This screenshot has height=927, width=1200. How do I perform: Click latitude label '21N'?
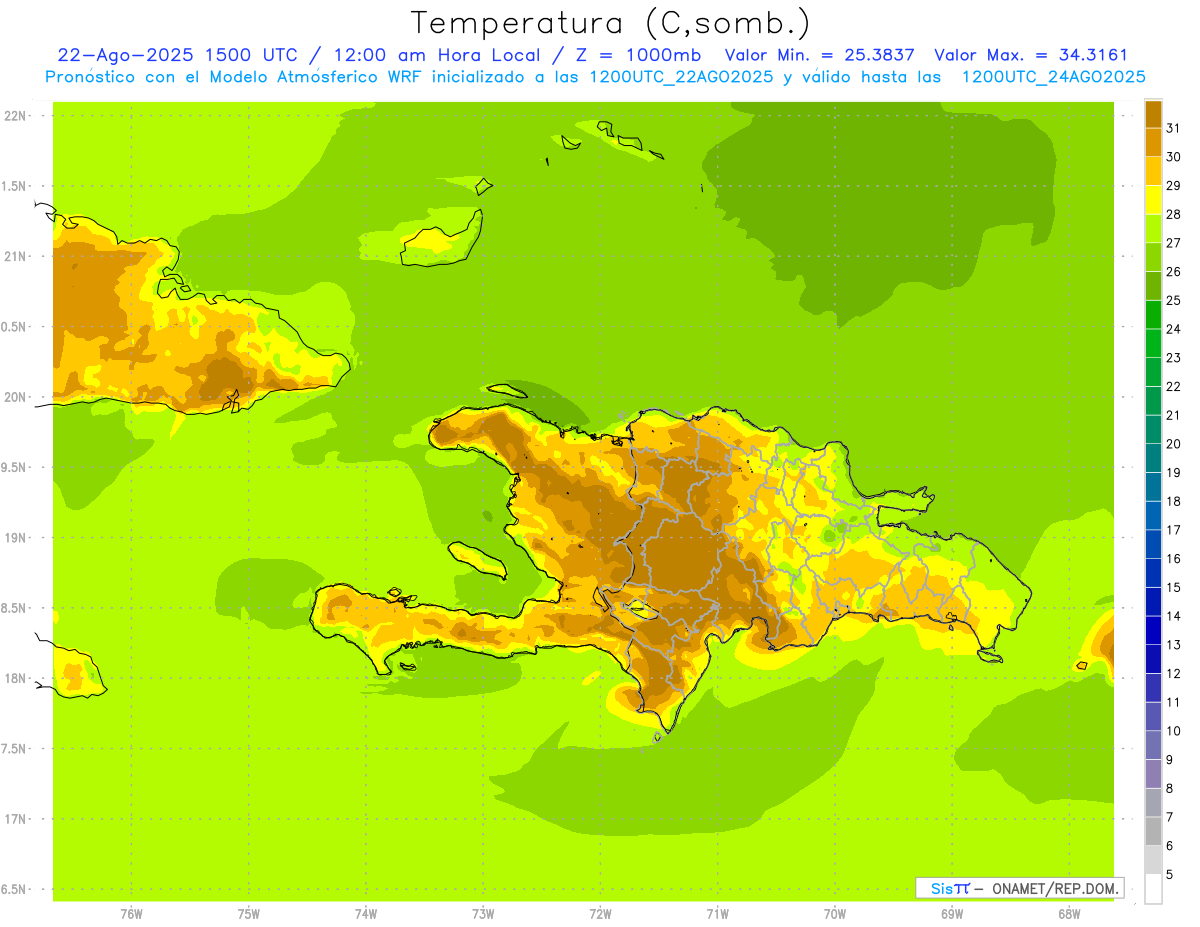pyautogui.click(x=14, y=256)
